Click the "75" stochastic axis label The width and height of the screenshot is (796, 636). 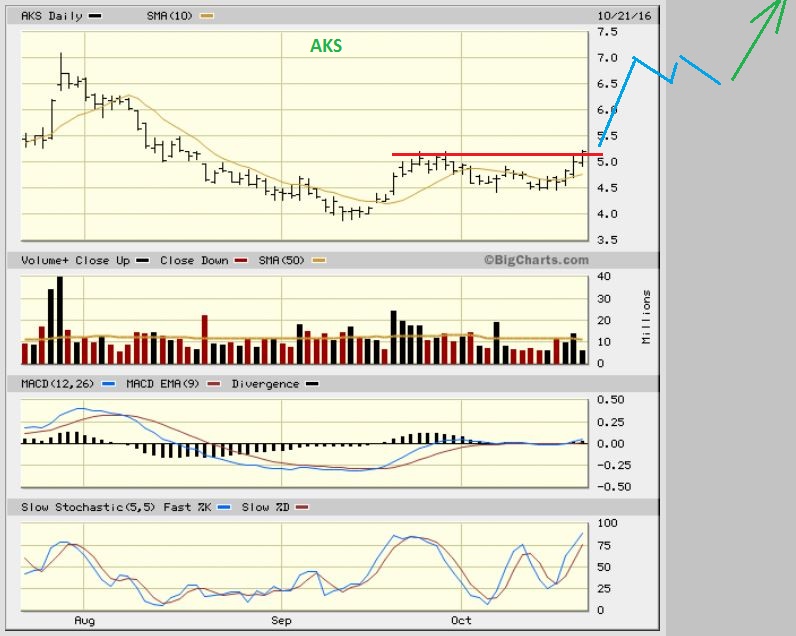click(604, 546)
